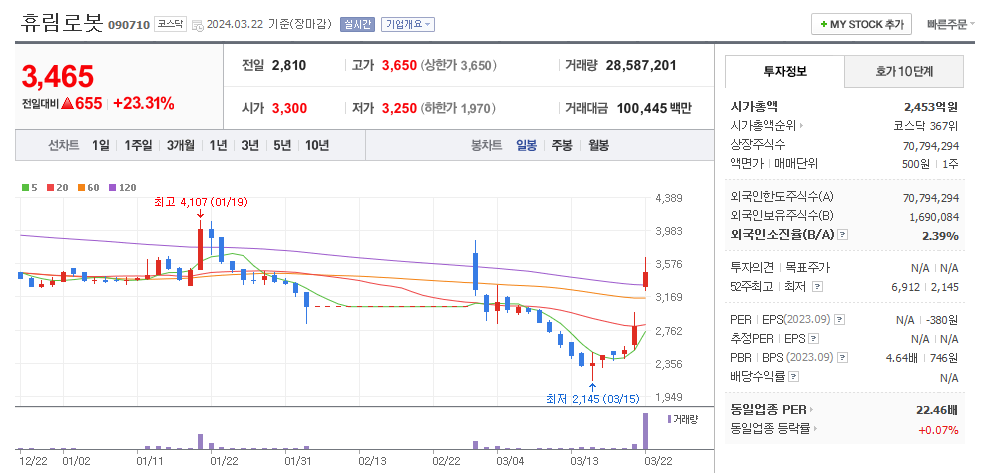Expand arrow next to 동일업종 등락률
994x473 pixels.
[815, 429]
